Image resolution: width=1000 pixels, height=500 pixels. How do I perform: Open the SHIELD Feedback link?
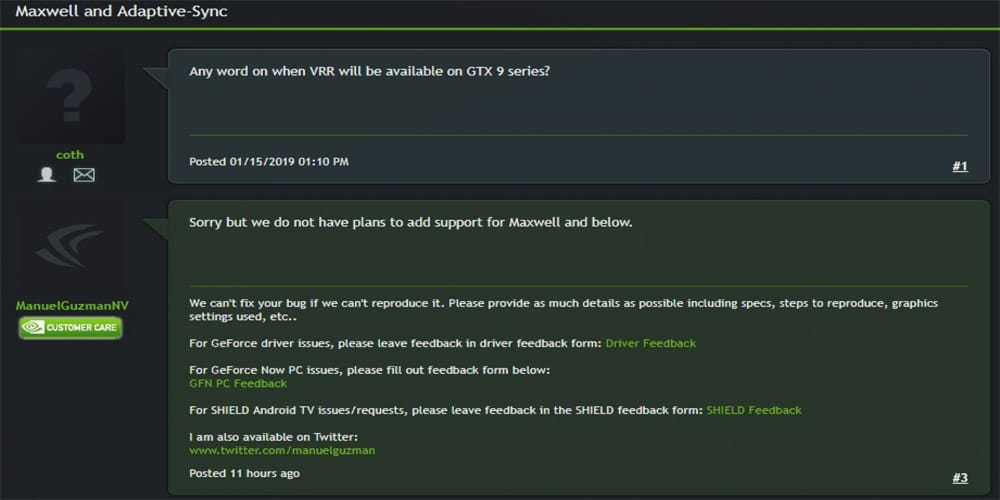point(754,410)
